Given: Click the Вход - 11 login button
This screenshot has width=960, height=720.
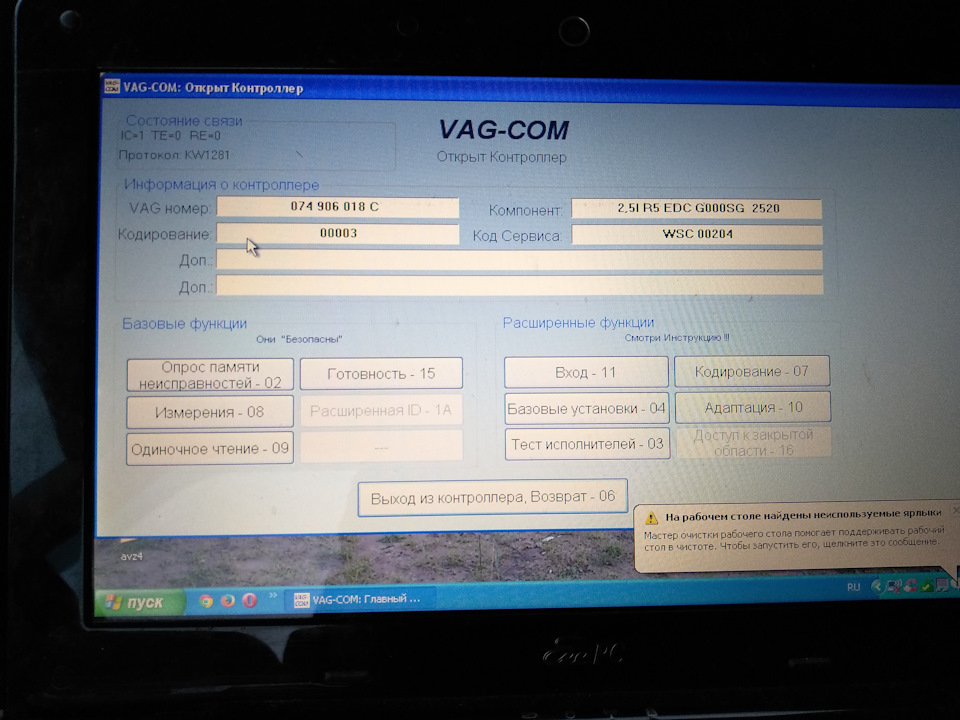Looking at the screenshot, I should pos(586,372).
